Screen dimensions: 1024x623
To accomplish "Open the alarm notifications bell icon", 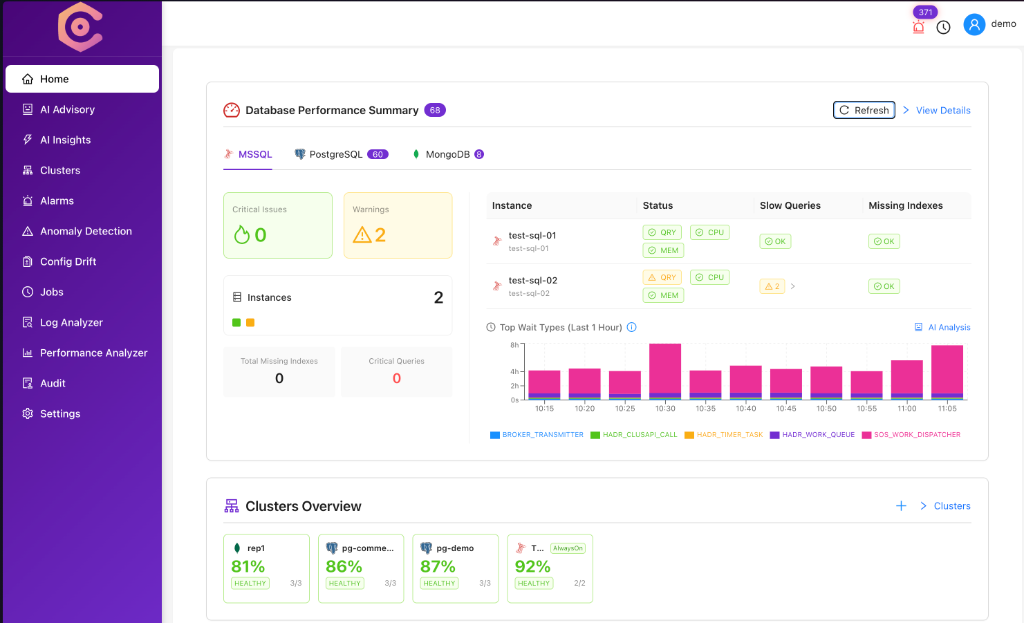I will click(919, 27).
